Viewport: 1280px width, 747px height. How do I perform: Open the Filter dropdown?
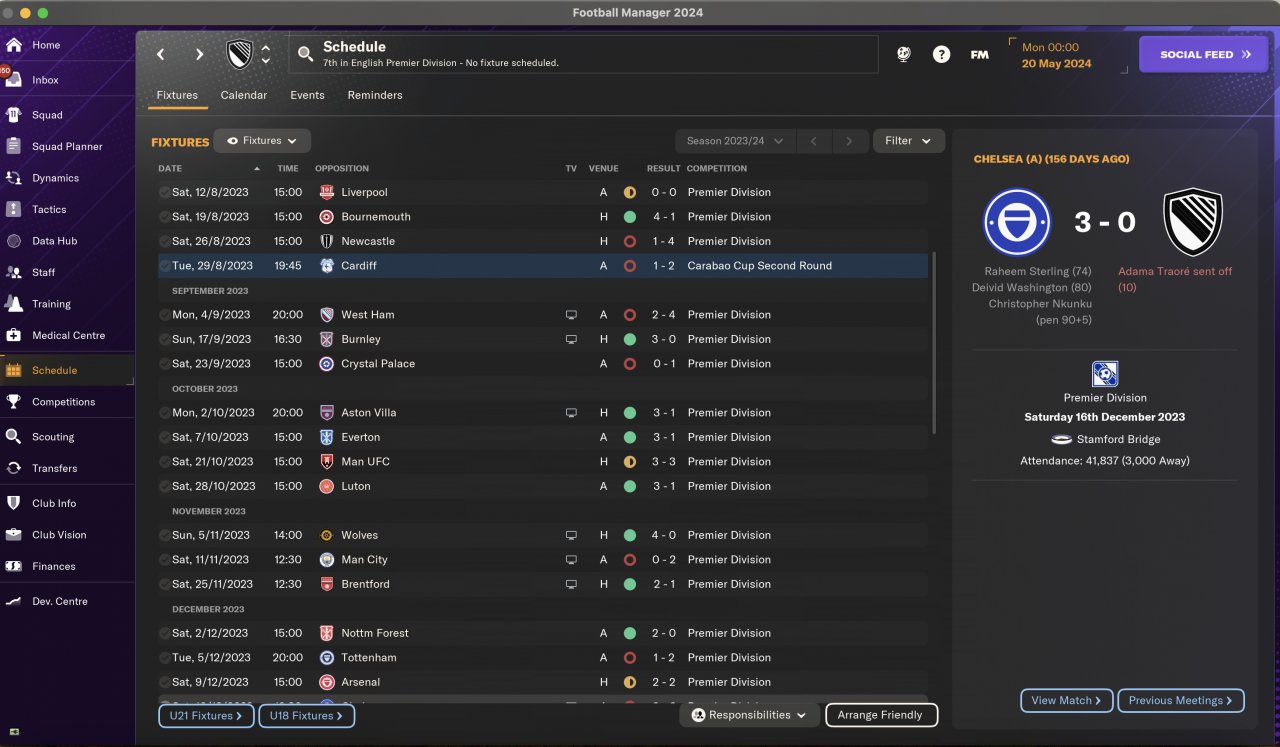909,141
